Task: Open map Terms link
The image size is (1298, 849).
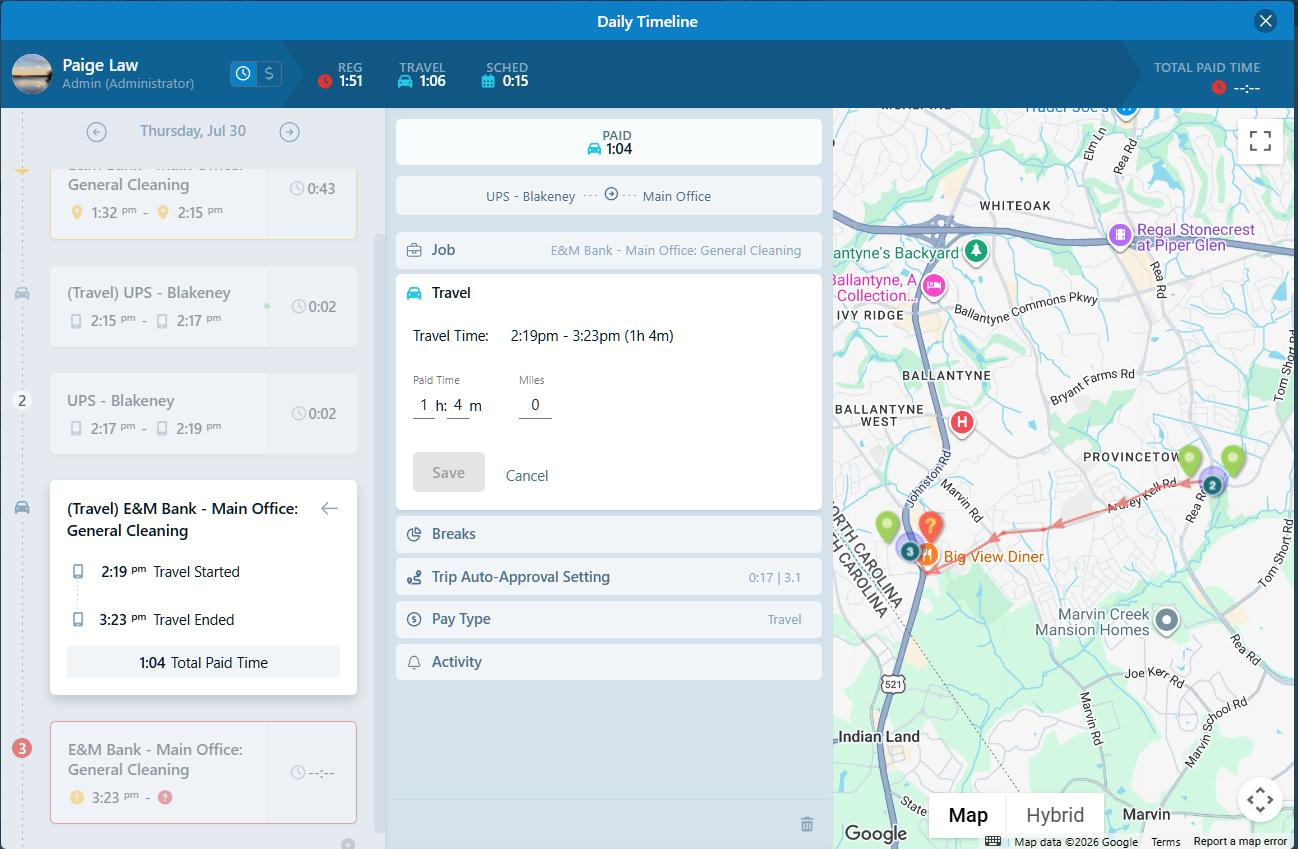Action: [x=1165, y=842]
